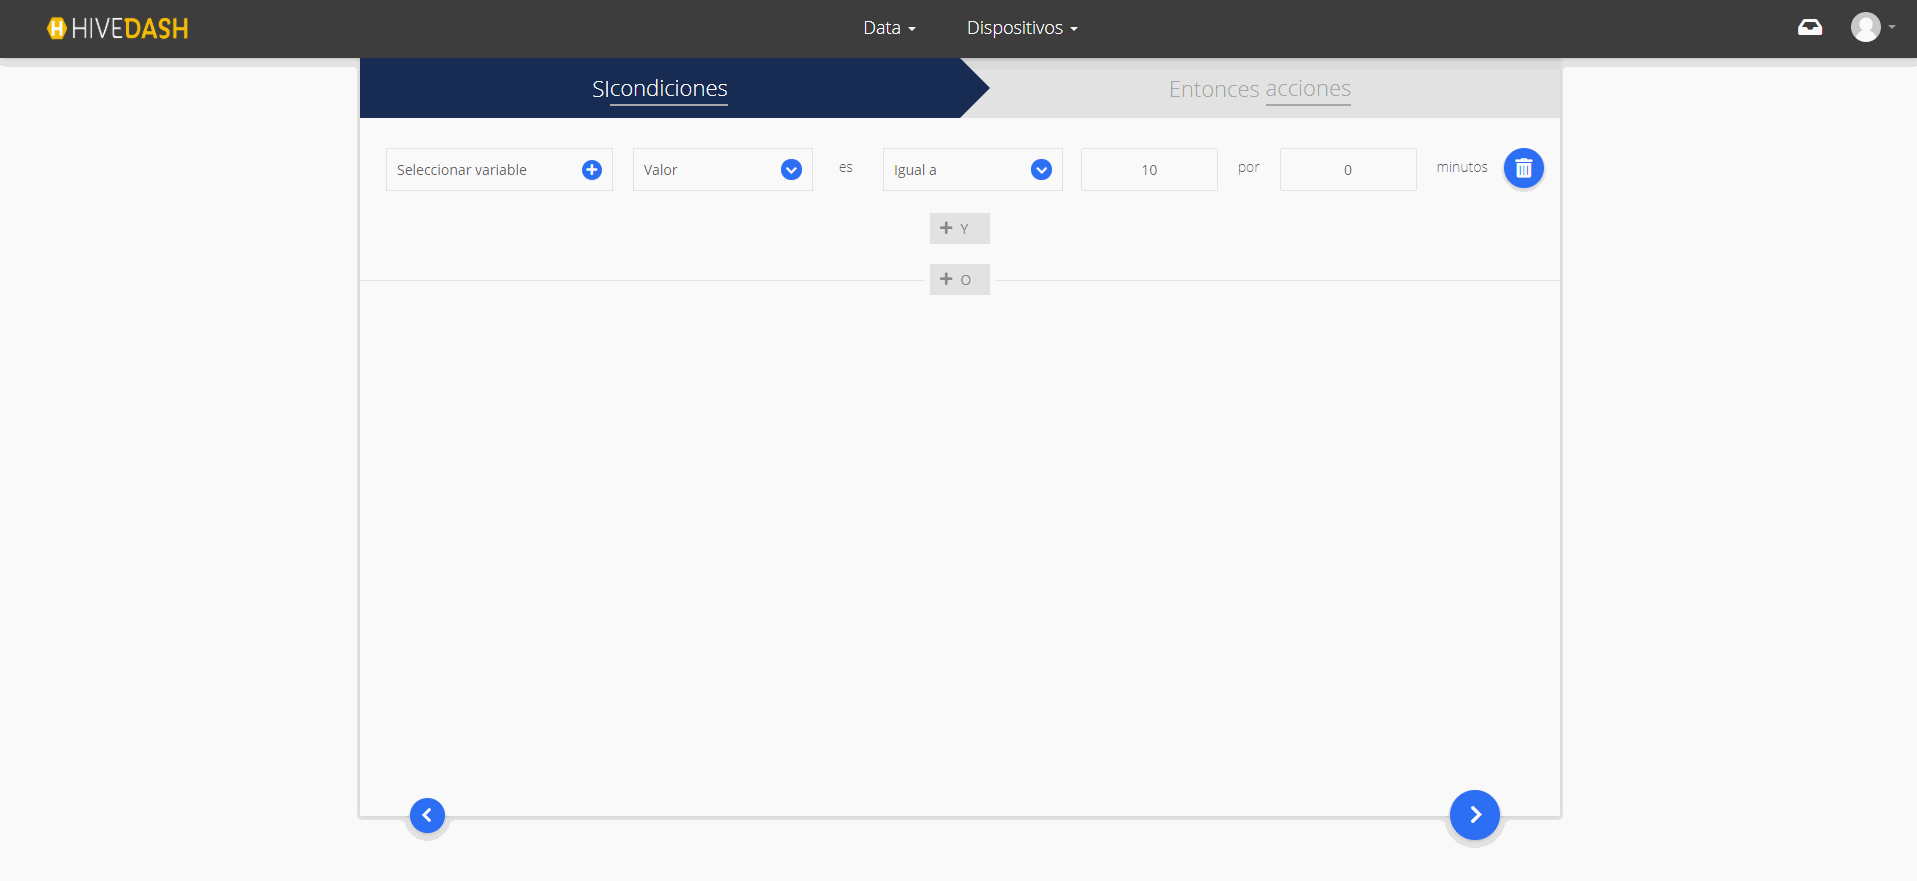Open the Data menu
Viewport: 1917px width, 881px height.
[x=888, y=28]
